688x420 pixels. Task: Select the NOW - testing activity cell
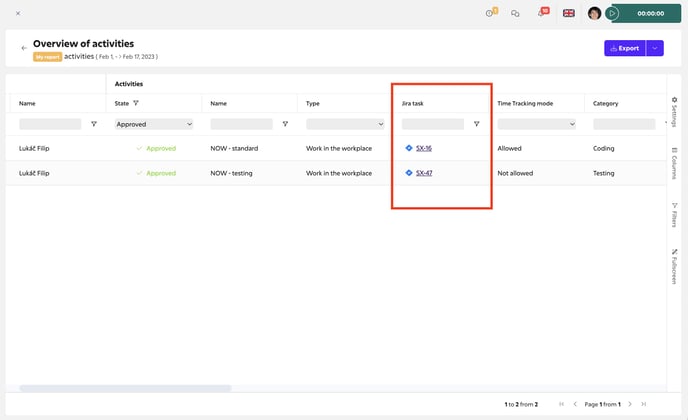(231, 173)
